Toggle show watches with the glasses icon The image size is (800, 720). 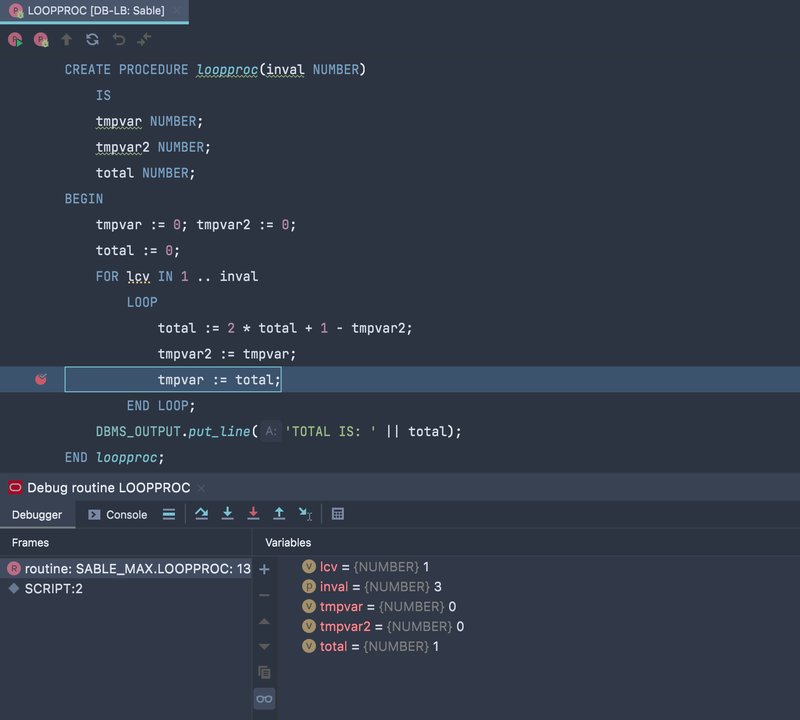pyautogui.click(x=264, y=699)
